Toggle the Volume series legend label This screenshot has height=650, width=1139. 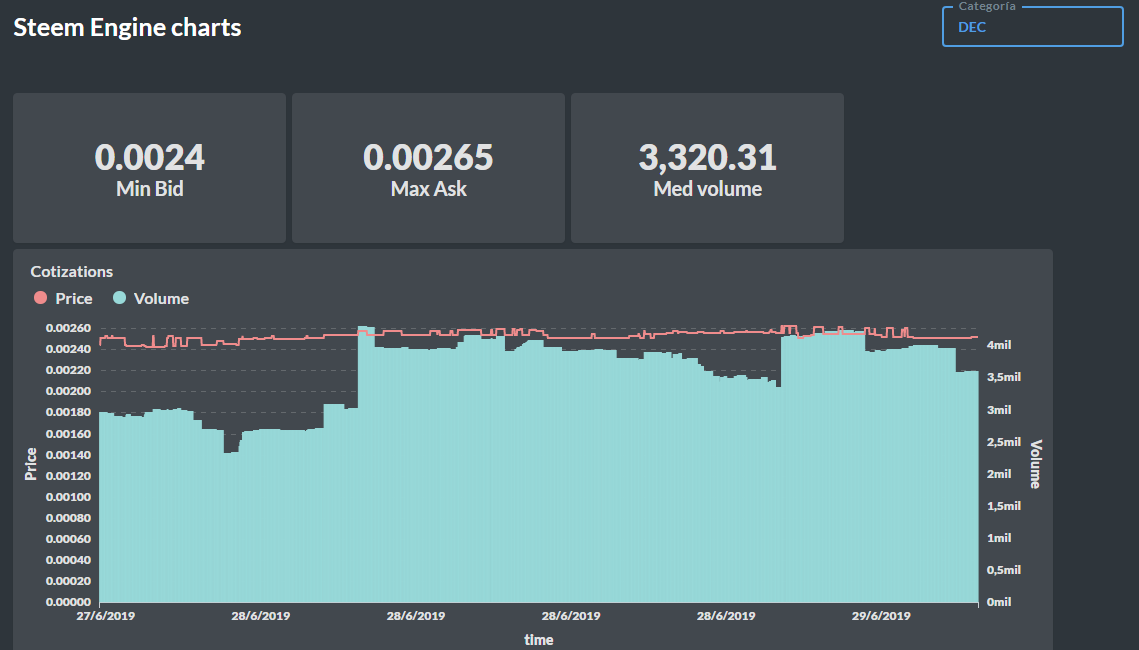click(x=161, y=298)
